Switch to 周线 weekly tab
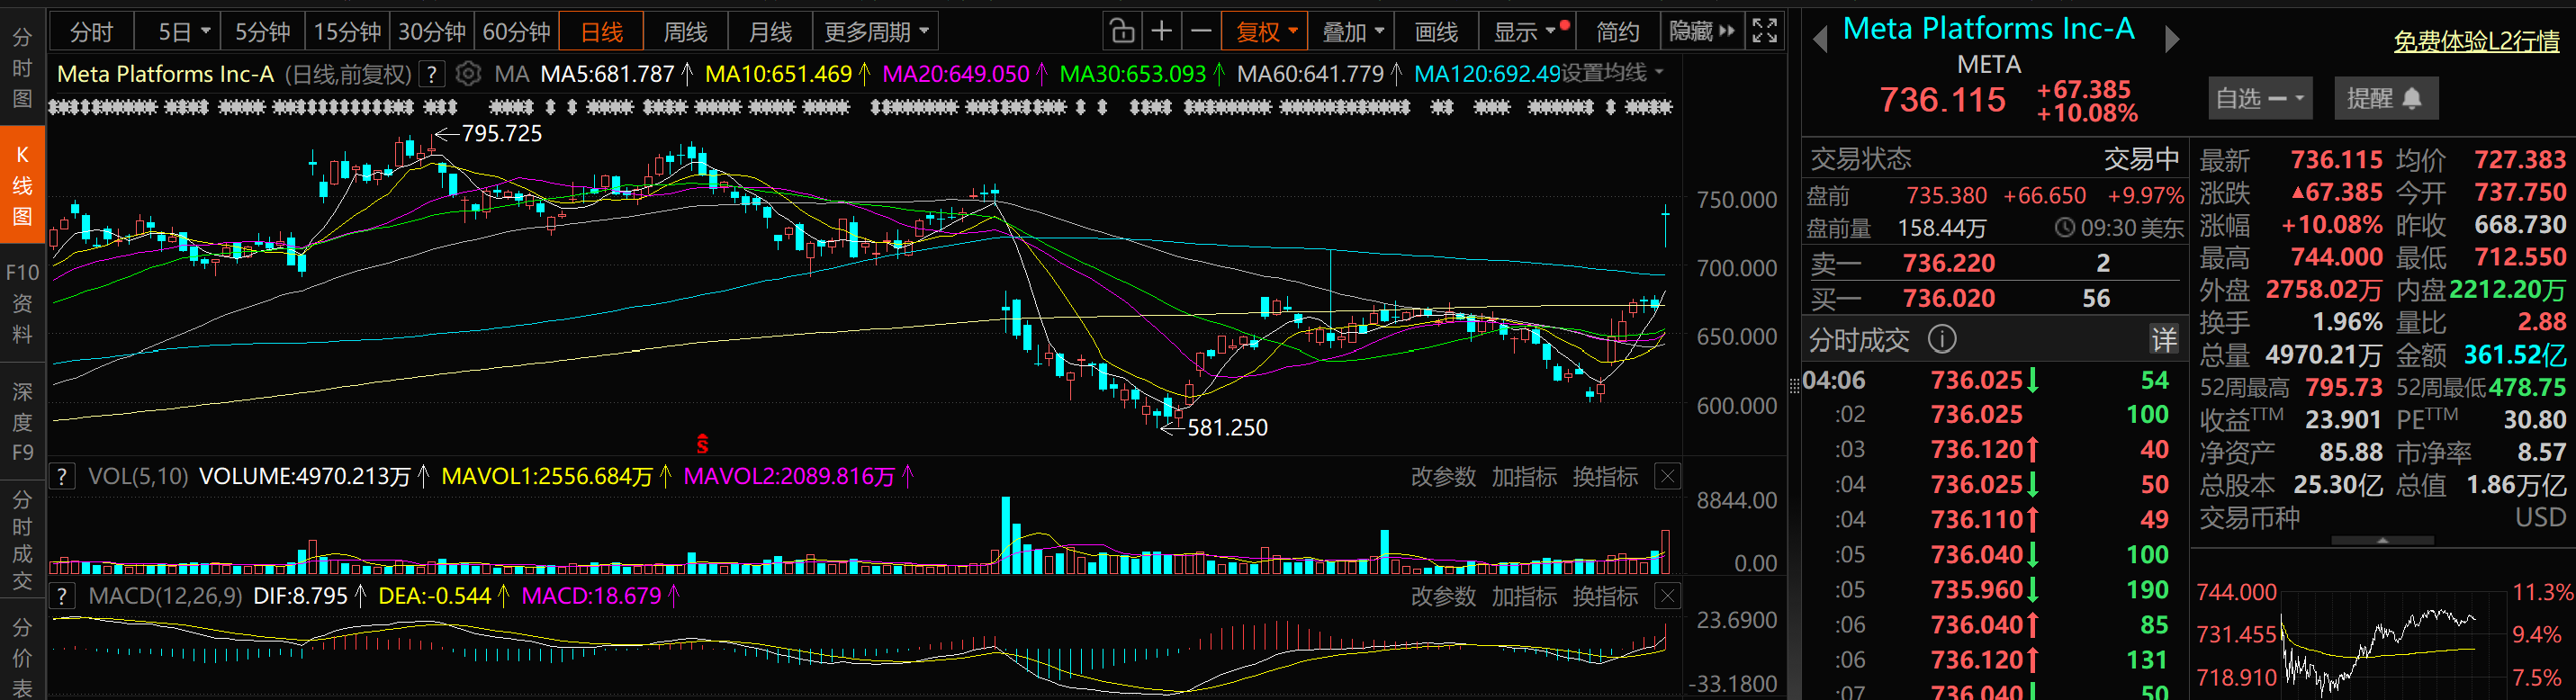Viewport: 2576px width, 700px height. (x=686, y=32)
